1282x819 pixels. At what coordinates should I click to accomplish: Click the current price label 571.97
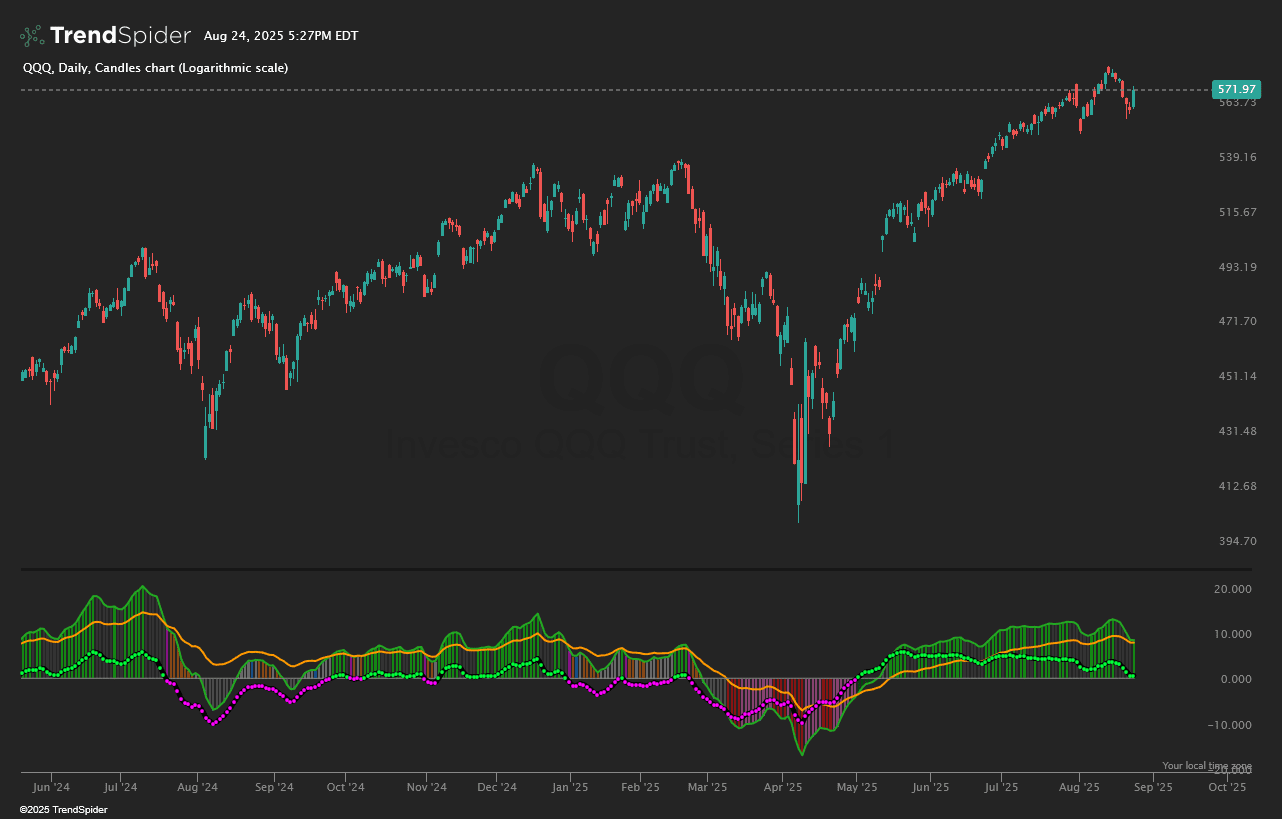(x=1236, y=90)
